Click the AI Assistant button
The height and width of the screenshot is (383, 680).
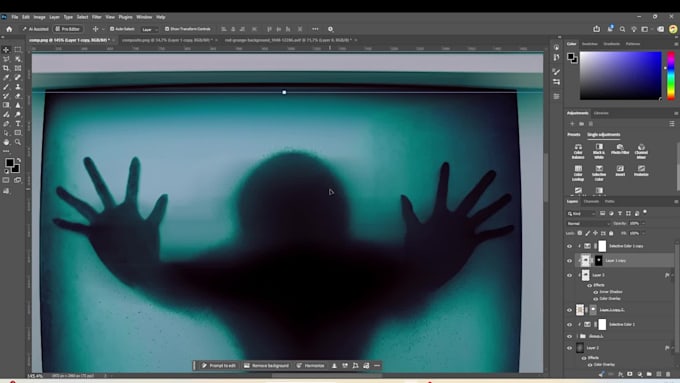point(35,29)
